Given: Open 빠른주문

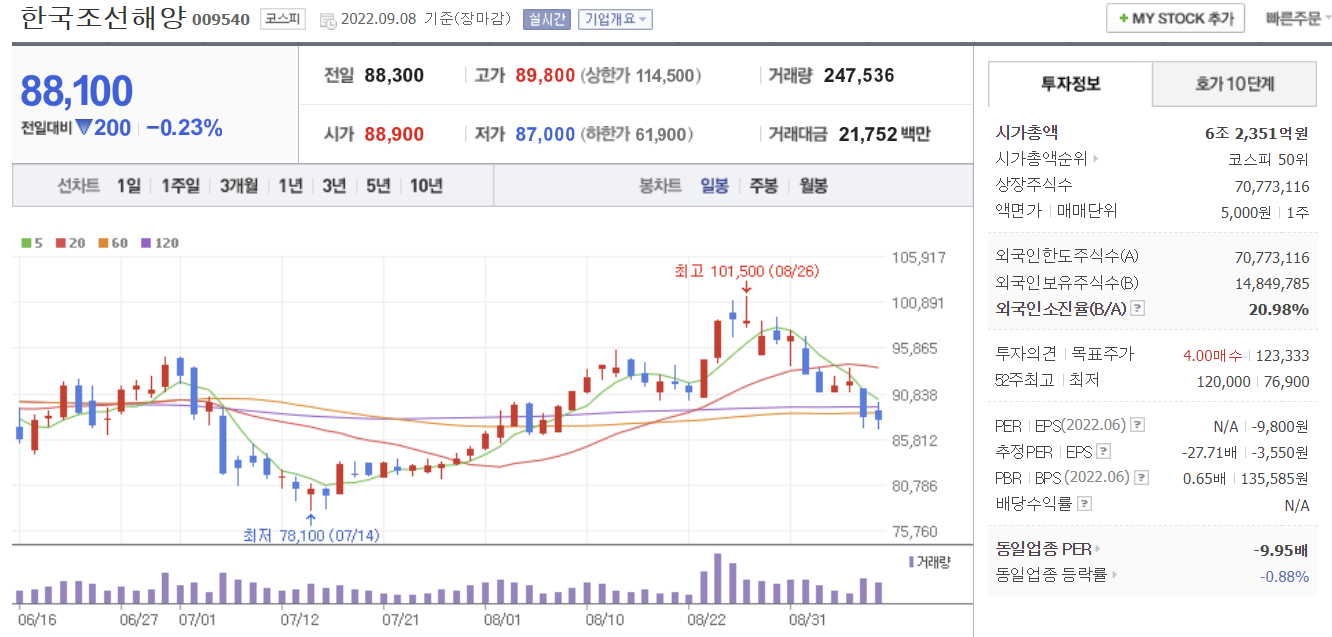Looking at the screenshot, I should (1296, 17).
